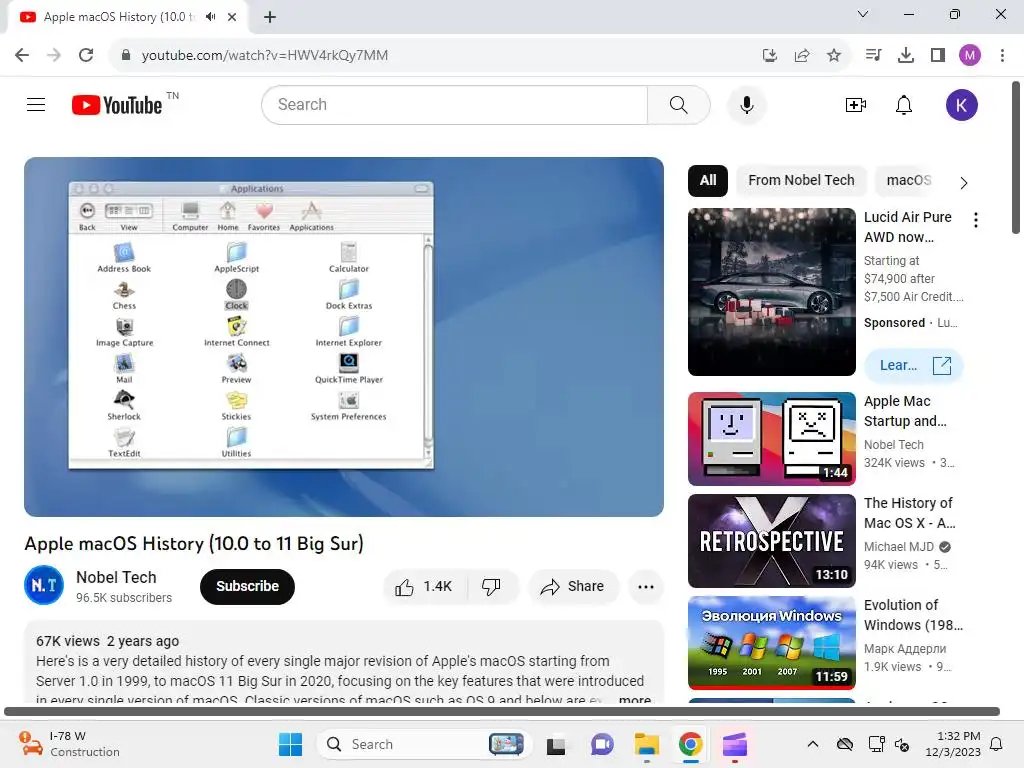Open Chrome downloads icon
The height and width of the screenshot is (768, 1024).
pos(905,55)
